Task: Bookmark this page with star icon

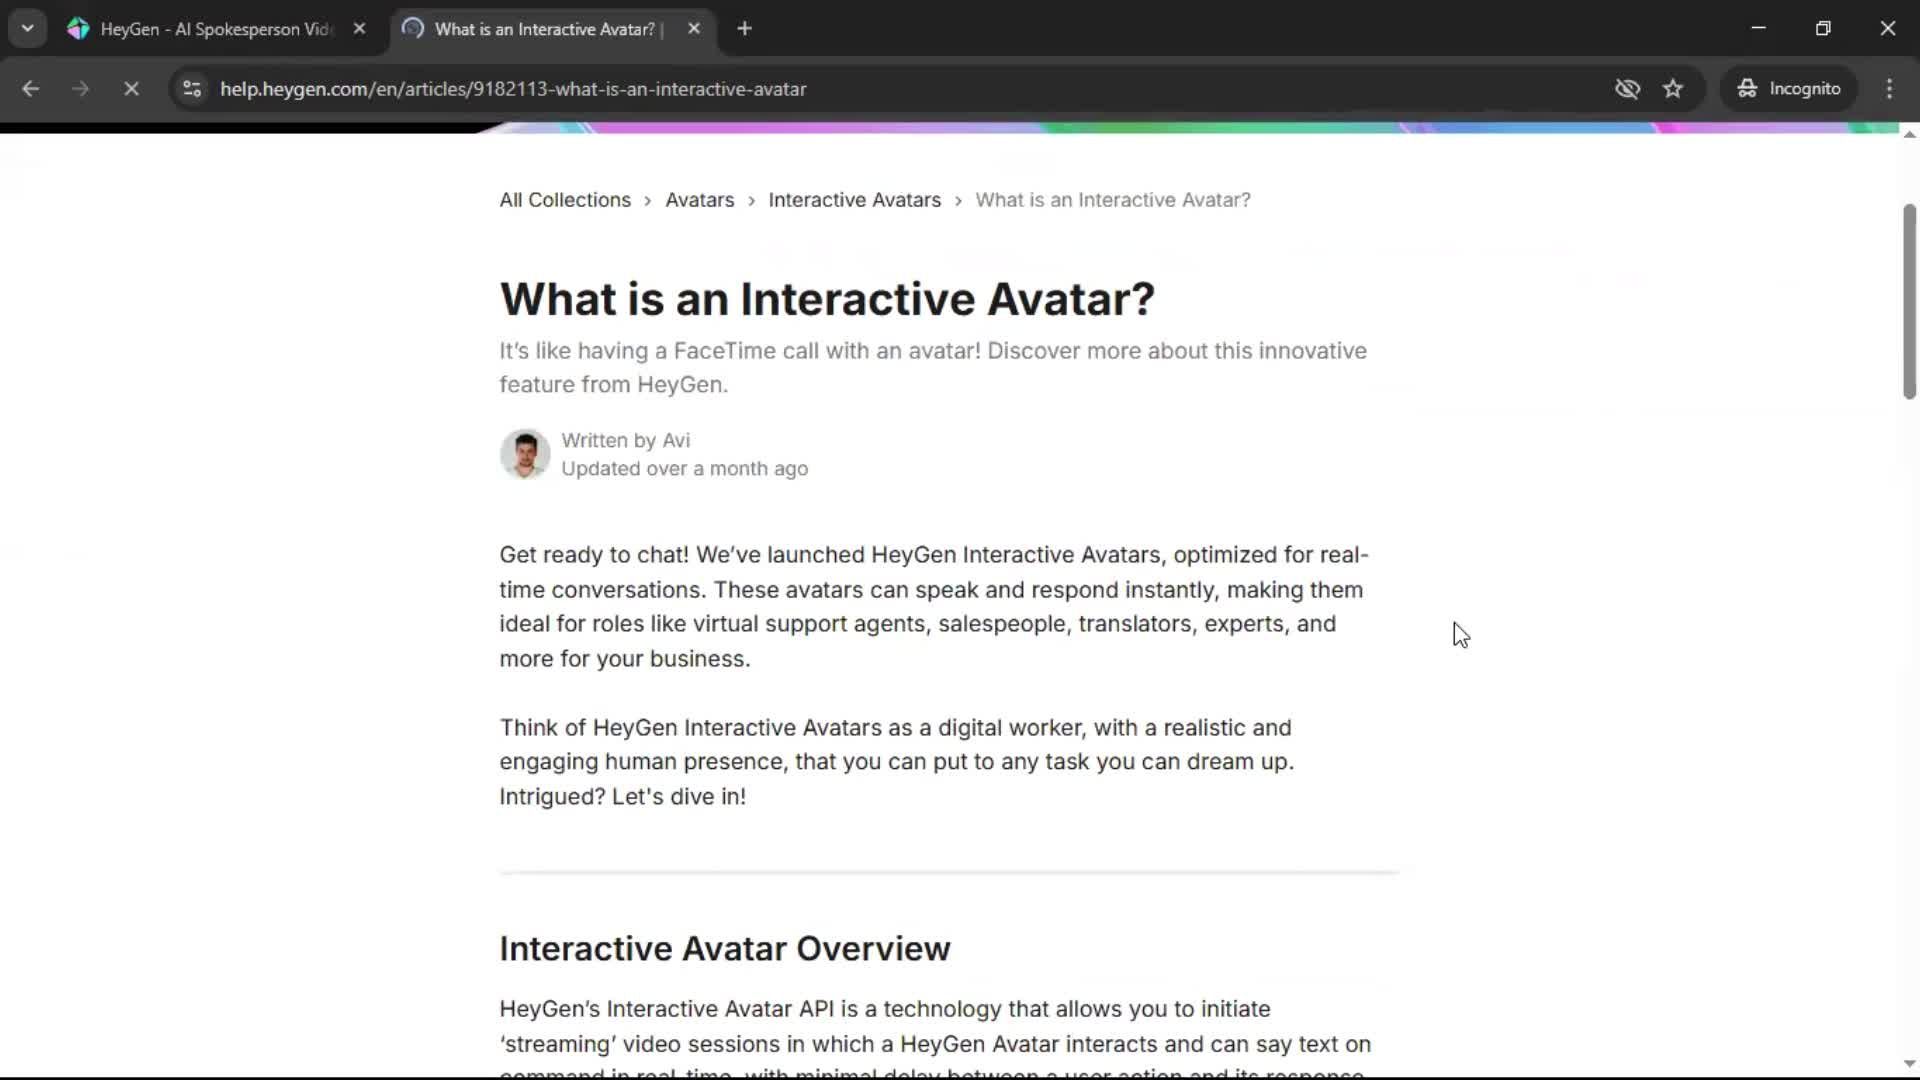Action: click(x=1673, y=89)
